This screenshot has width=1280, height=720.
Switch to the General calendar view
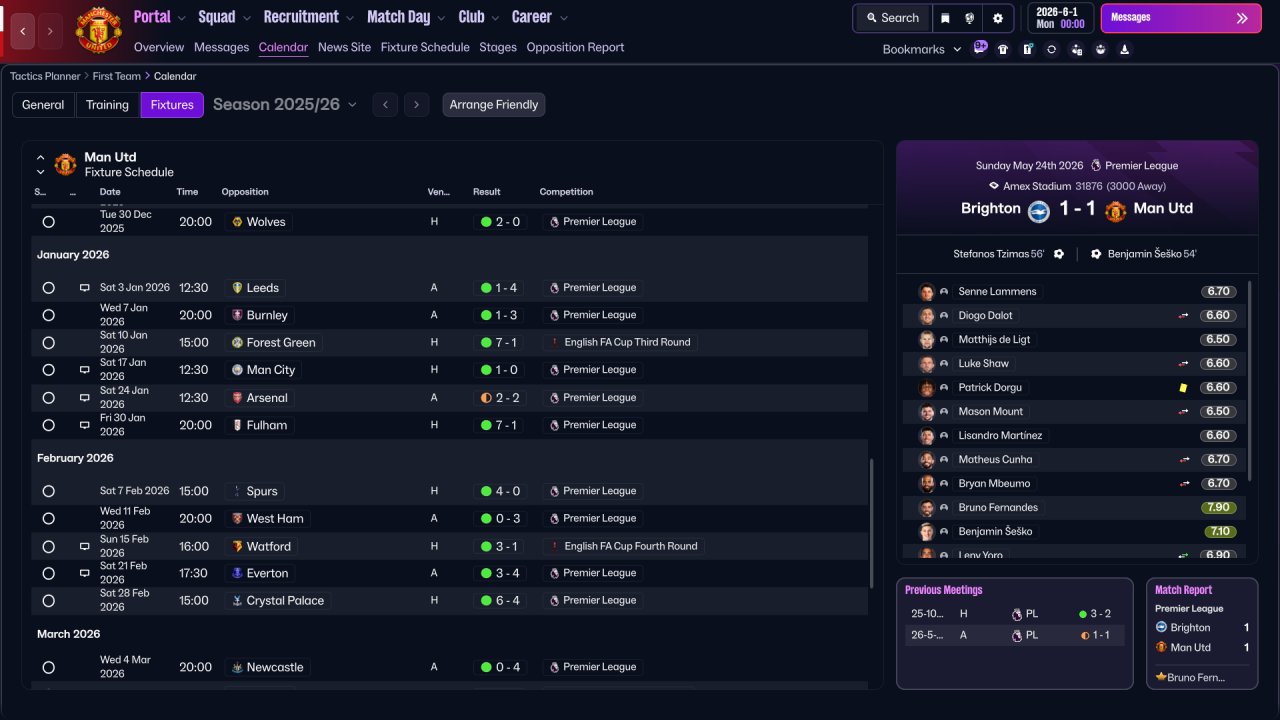point(43,105)
